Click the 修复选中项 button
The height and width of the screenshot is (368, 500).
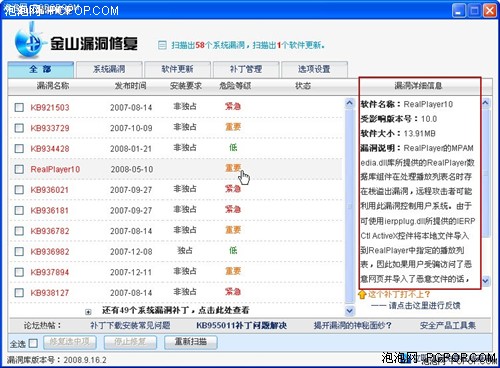[x=70, y=342]
